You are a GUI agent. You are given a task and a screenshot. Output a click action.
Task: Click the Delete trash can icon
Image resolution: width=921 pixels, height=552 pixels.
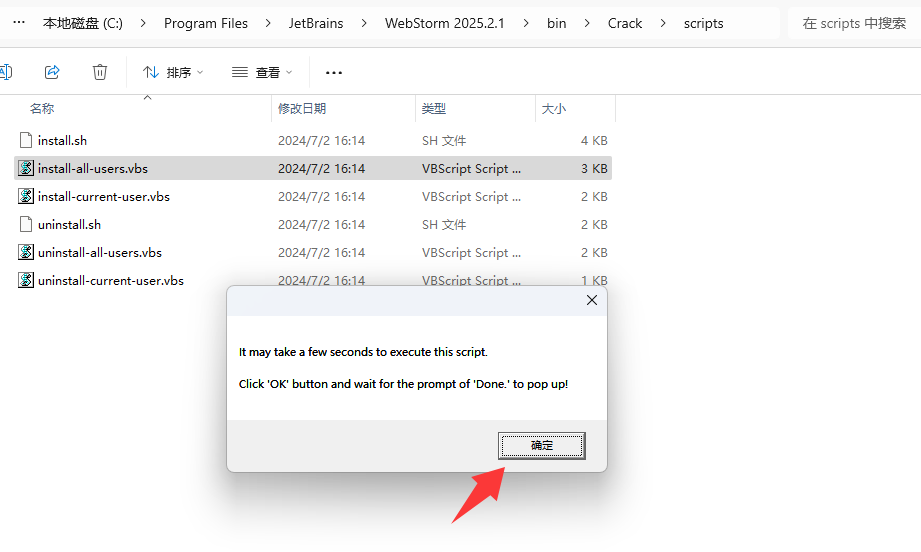[100, 72]
